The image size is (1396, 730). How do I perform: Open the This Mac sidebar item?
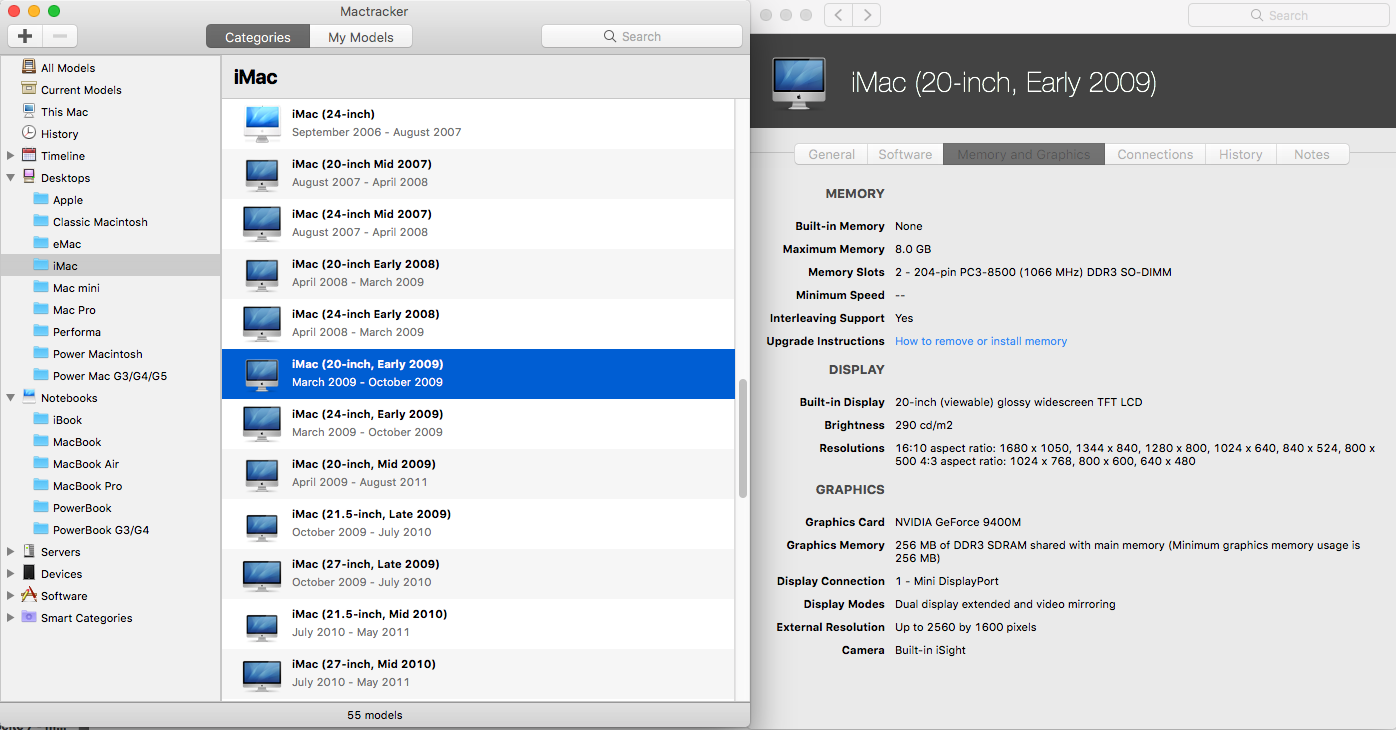point(64,112)
